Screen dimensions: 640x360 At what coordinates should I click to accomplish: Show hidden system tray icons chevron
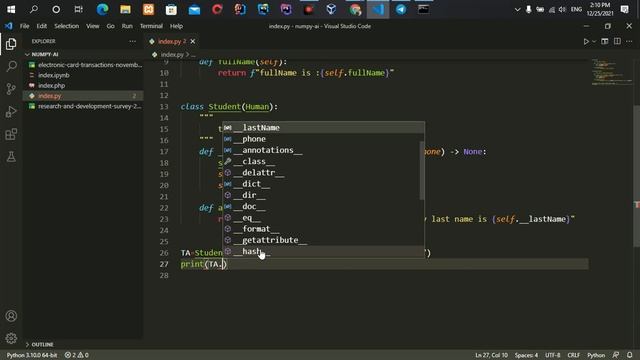point(517,9)
